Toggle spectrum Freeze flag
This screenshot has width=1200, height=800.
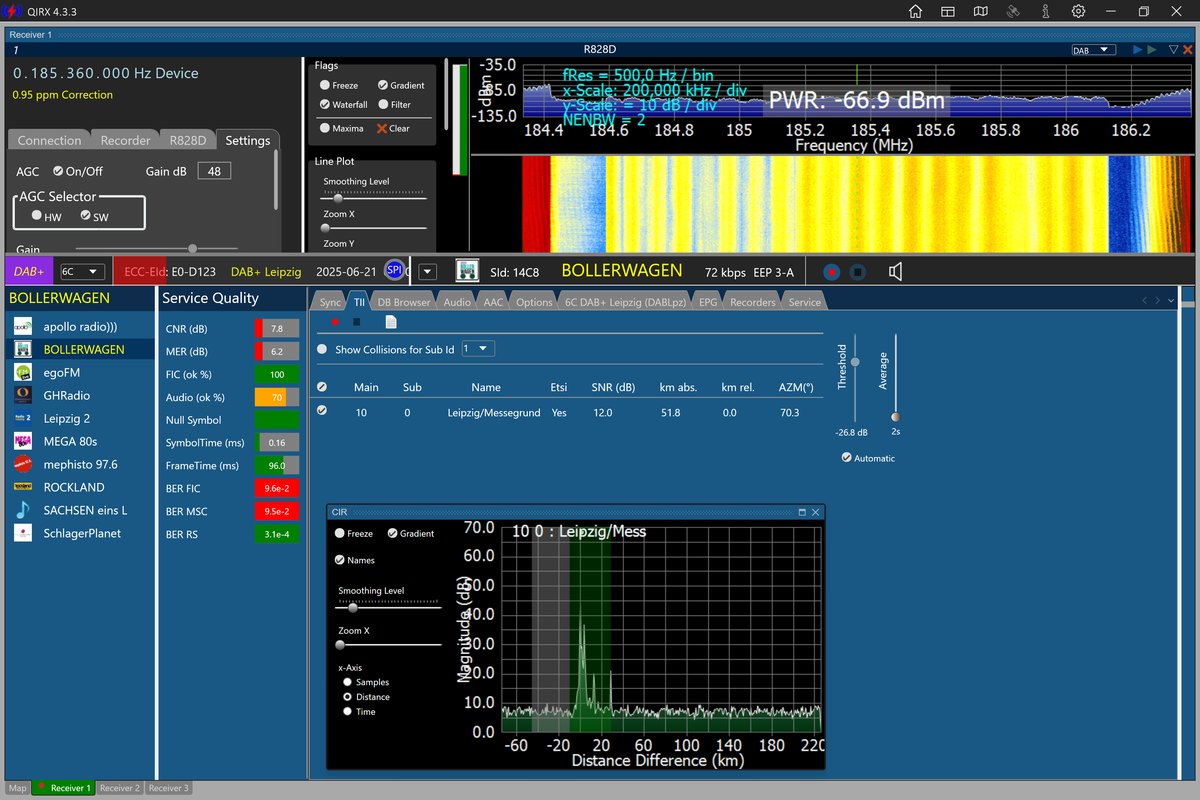coord(325,85)
